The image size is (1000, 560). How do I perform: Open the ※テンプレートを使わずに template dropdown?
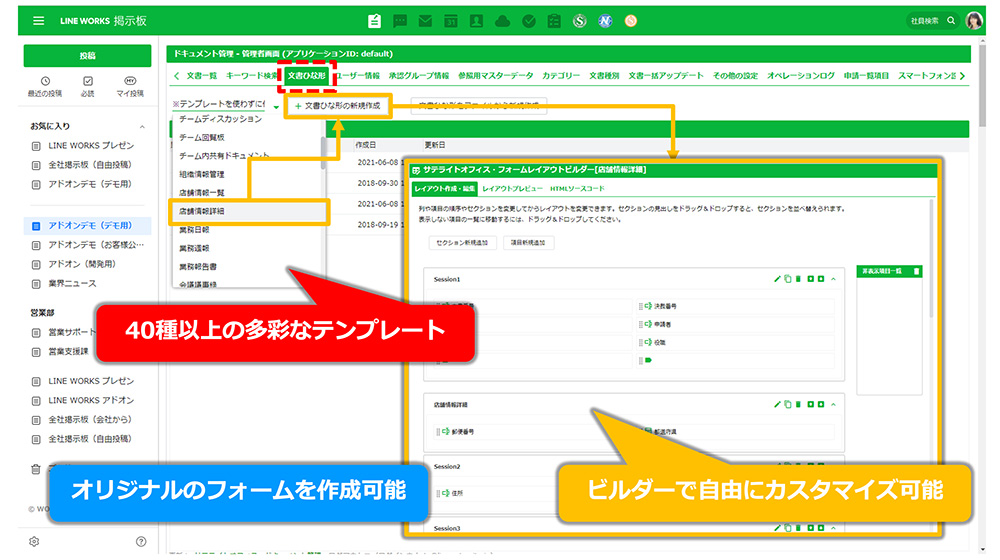click(226, 105)
